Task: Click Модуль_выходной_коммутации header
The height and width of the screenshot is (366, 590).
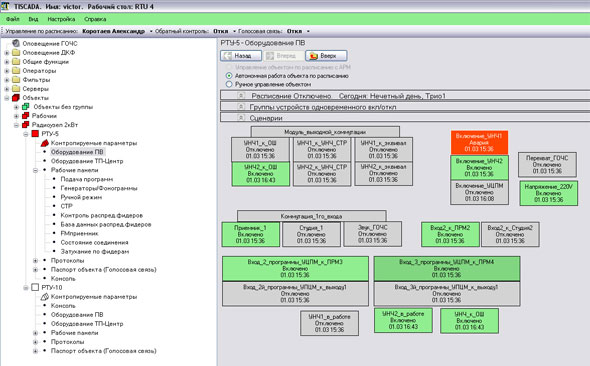Action: (x=325, y=132)
